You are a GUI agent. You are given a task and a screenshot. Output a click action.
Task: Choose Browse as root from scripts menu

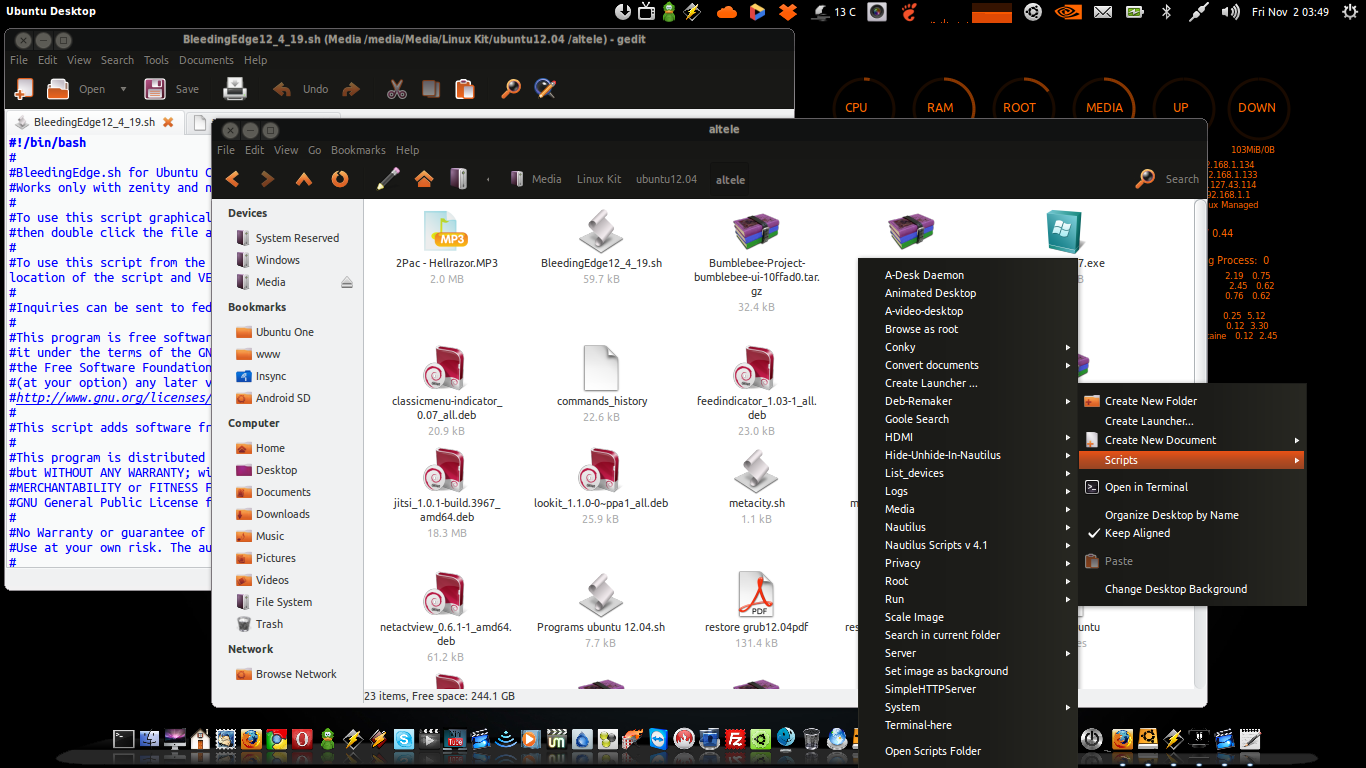pyautogui.click(x=967, y=329)
